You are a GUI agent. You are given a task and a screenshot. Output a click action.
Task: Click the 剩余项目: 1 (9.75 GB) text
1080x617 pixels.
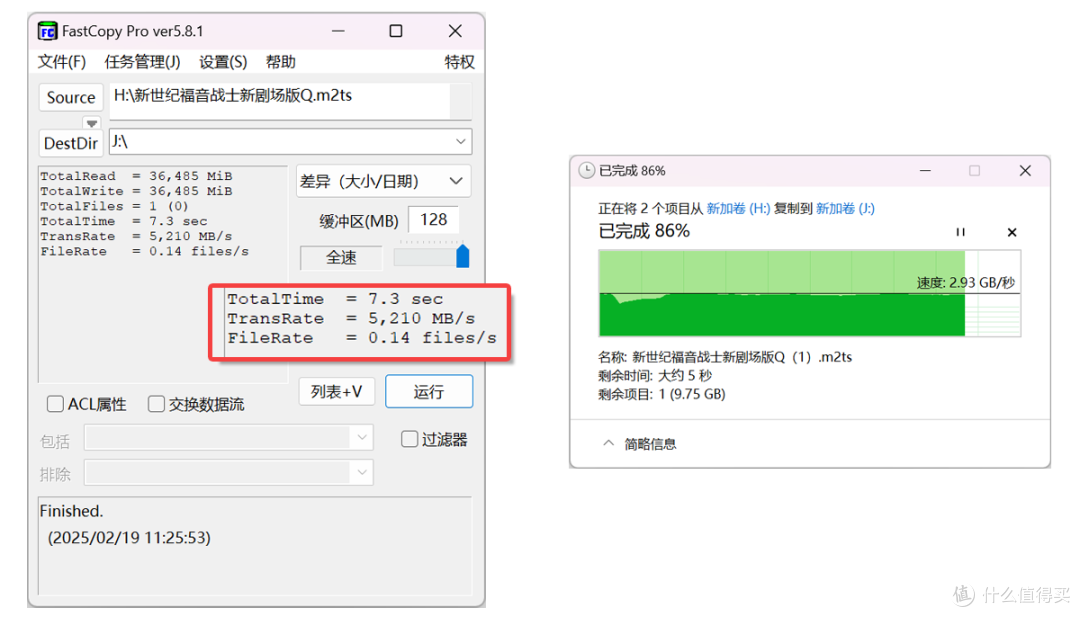point(661,394)
